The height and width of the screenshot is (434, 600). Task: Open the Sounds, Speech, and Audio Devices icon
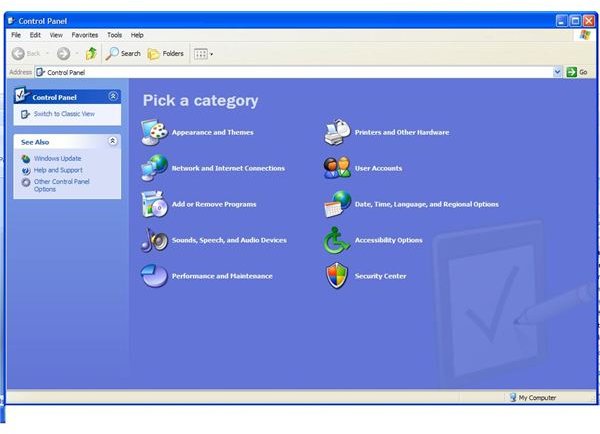[x=154, y=240]
